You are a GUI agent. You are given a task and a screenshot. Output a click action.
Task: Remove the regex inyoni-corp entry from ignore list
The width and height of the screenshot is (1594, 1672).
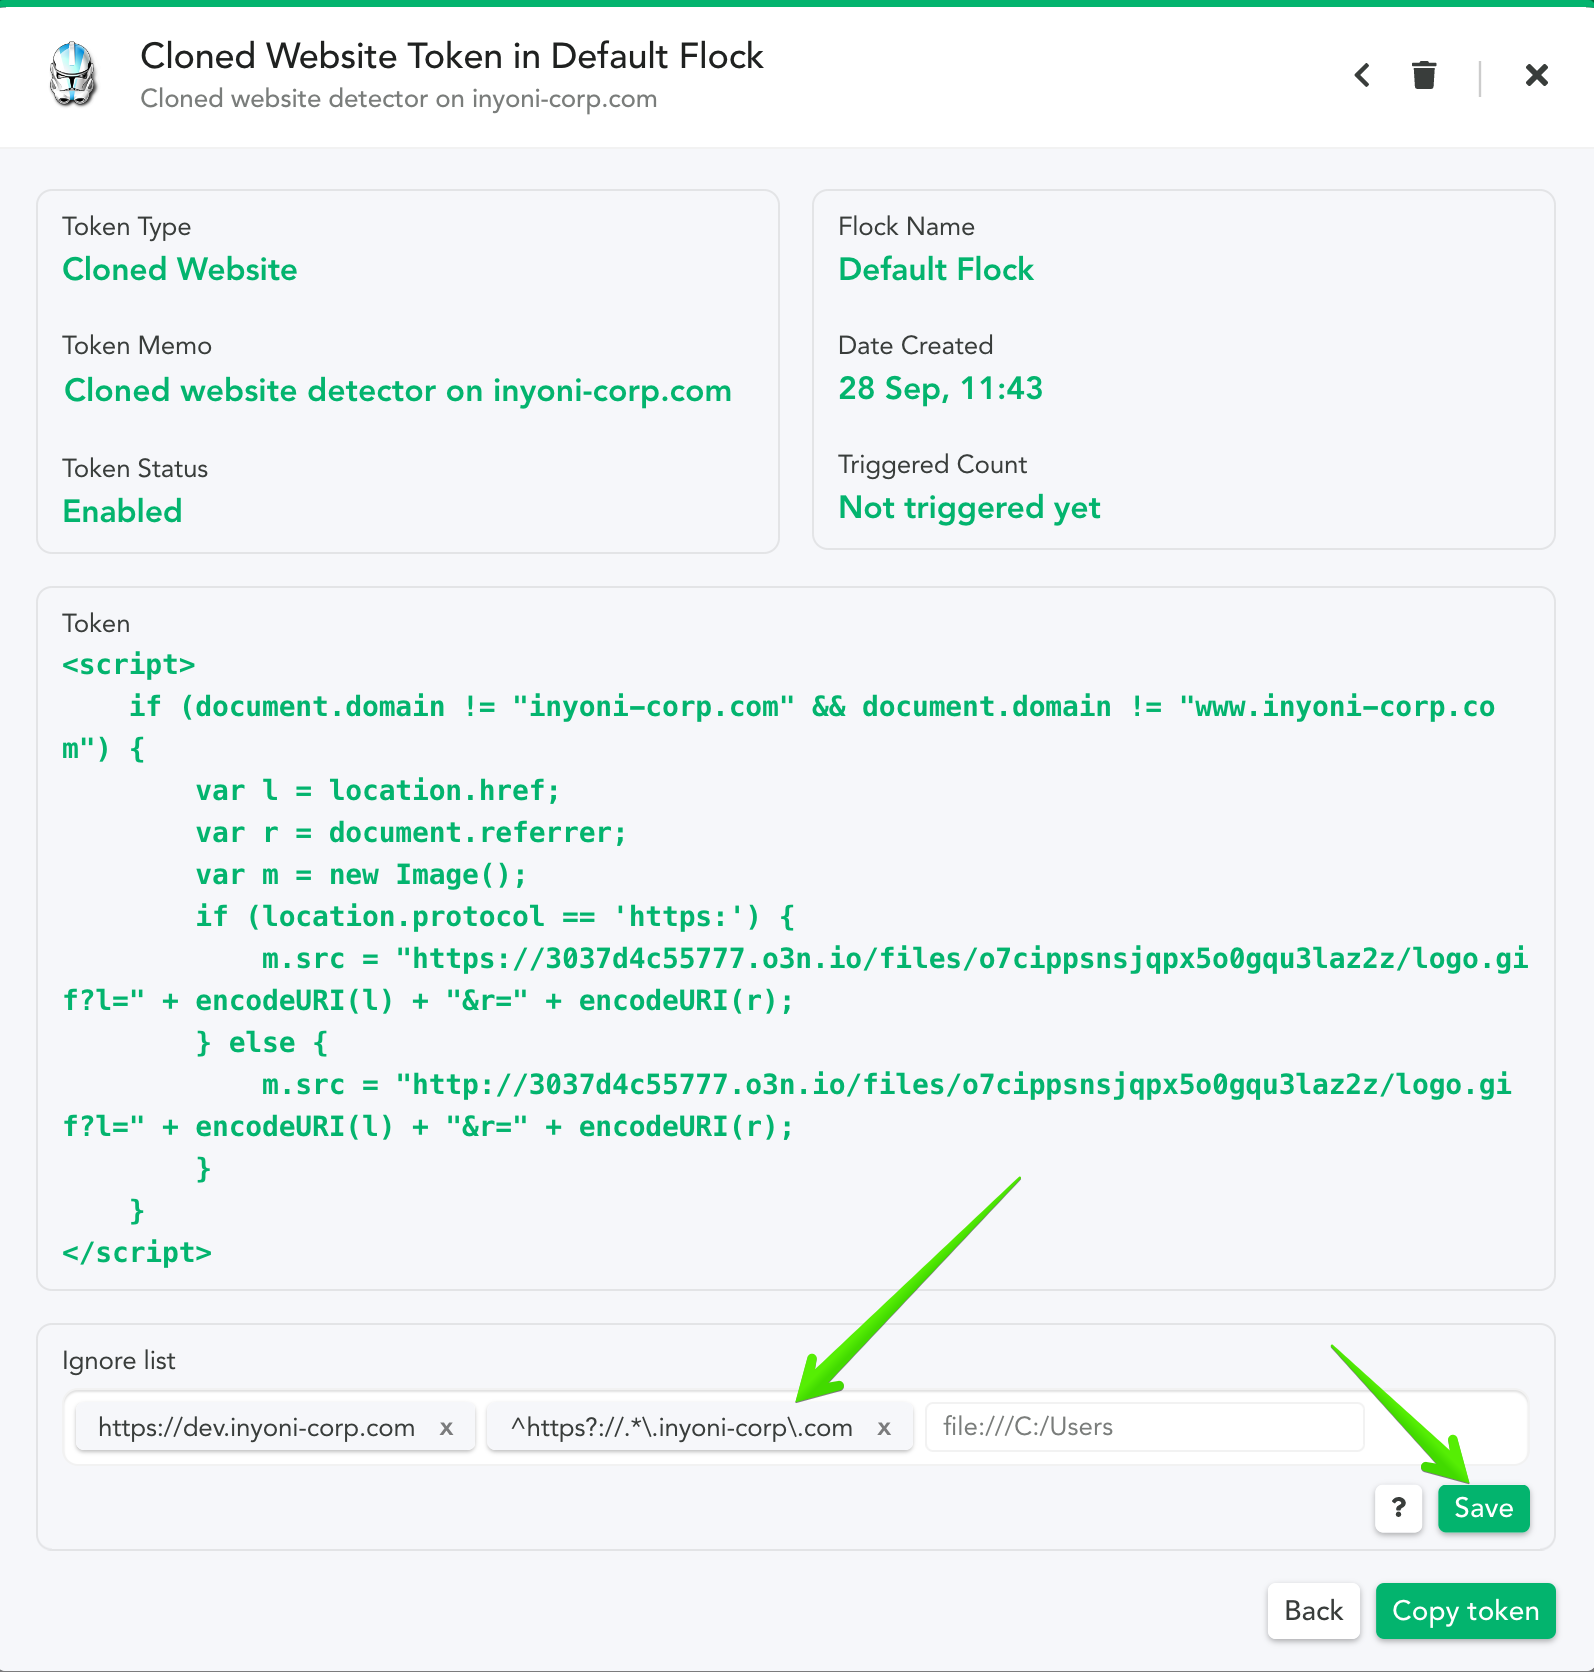884,1428
